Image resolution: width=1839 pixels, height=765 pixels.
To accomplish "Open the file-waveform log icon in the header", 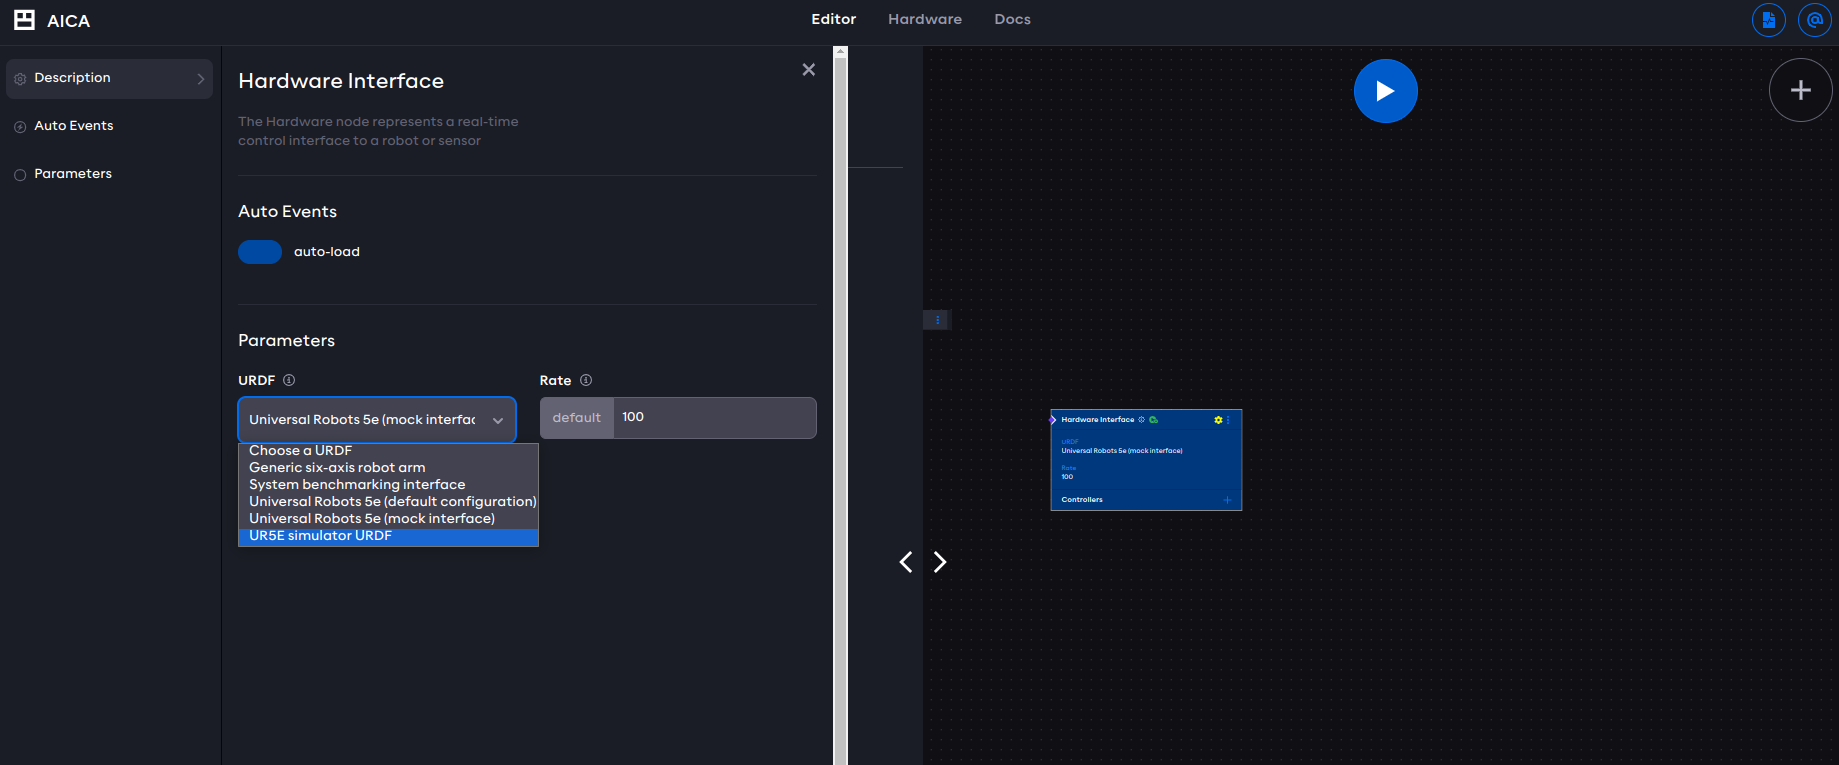I will point(1769,20).
